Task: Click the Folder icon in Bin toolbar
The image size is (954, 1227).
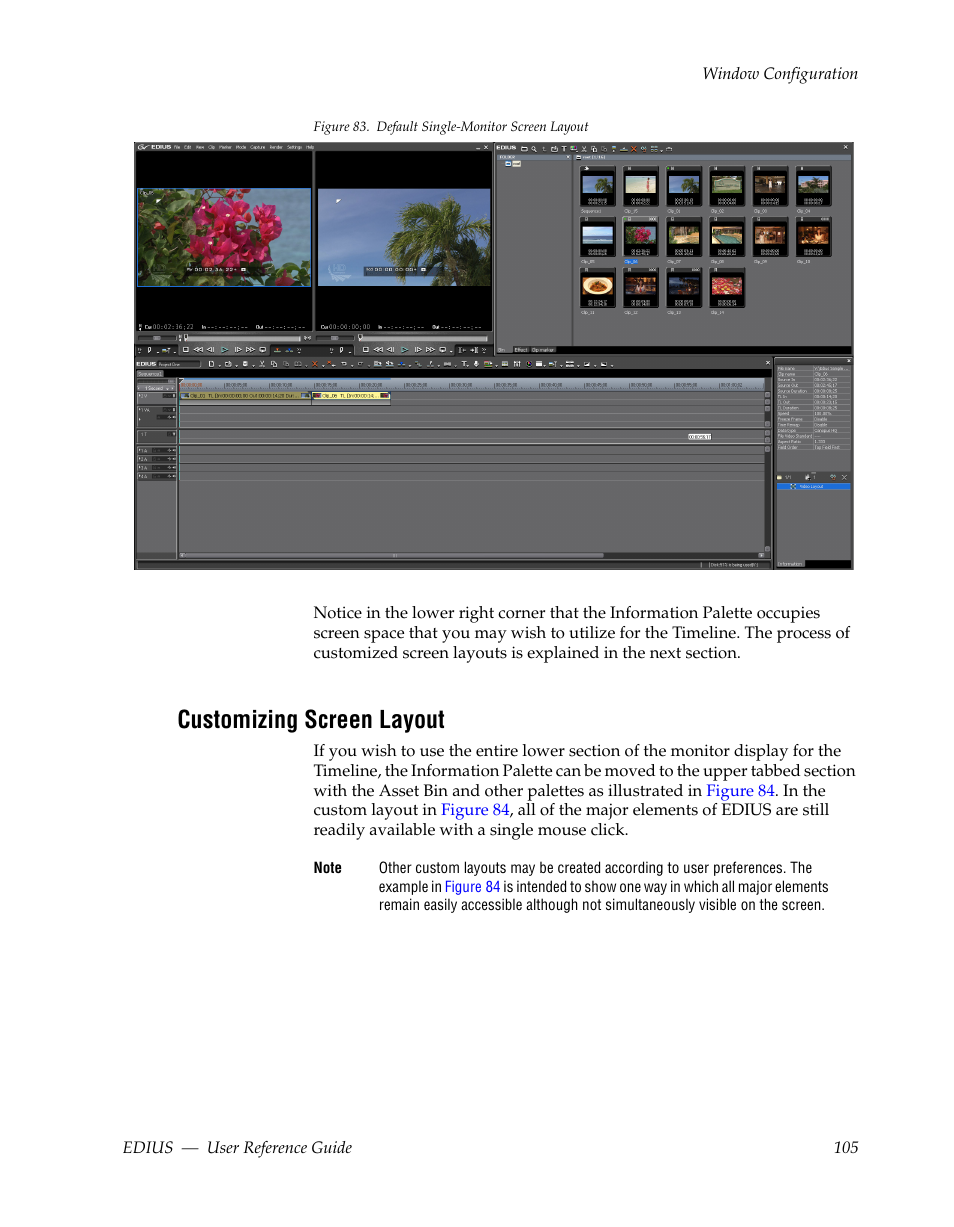Action: [524, 149]
